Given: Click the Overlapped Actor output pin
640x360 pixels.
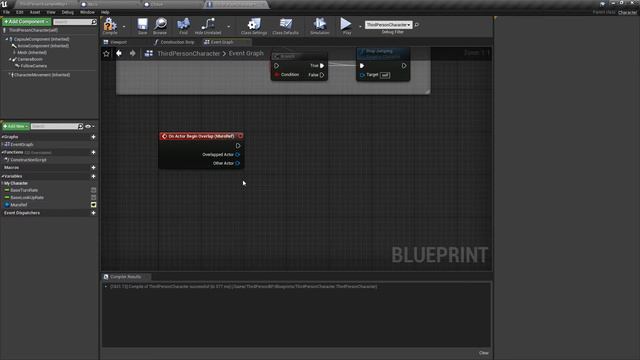Looking at the screenshot, I should 238,155.
